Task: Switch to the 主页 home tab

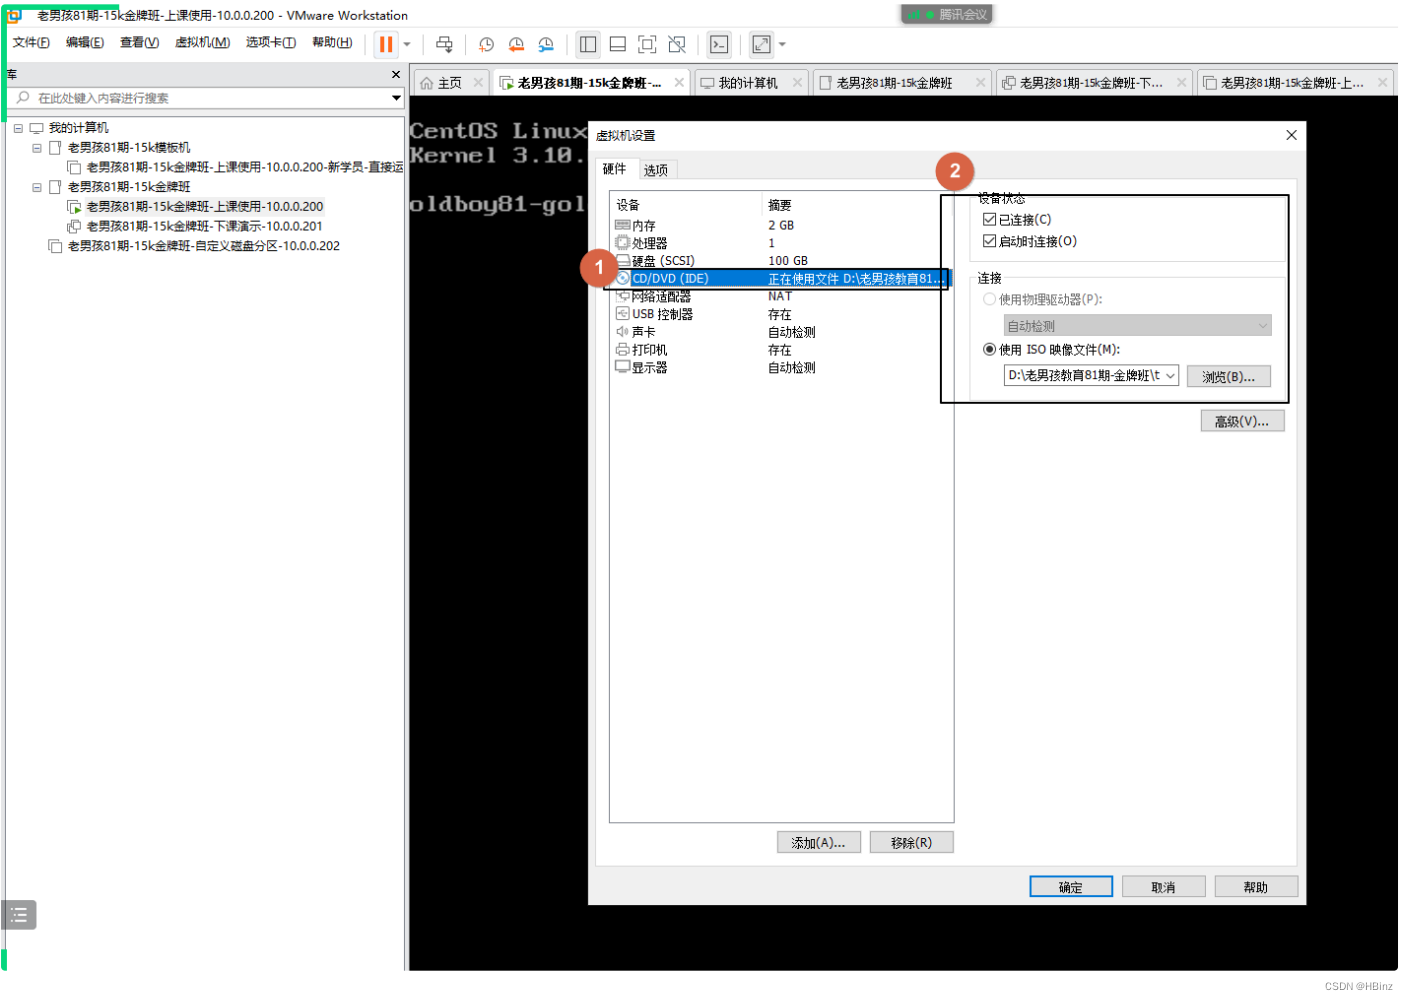Action: (441, 83)
